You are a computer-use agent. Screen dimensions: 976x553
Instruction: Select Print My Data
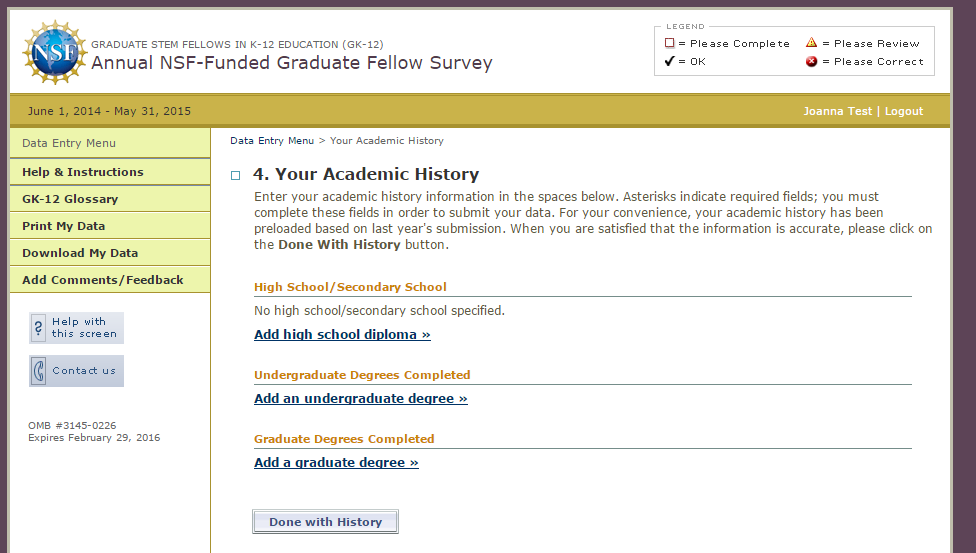pyautogui.click(x=63, y=226)
